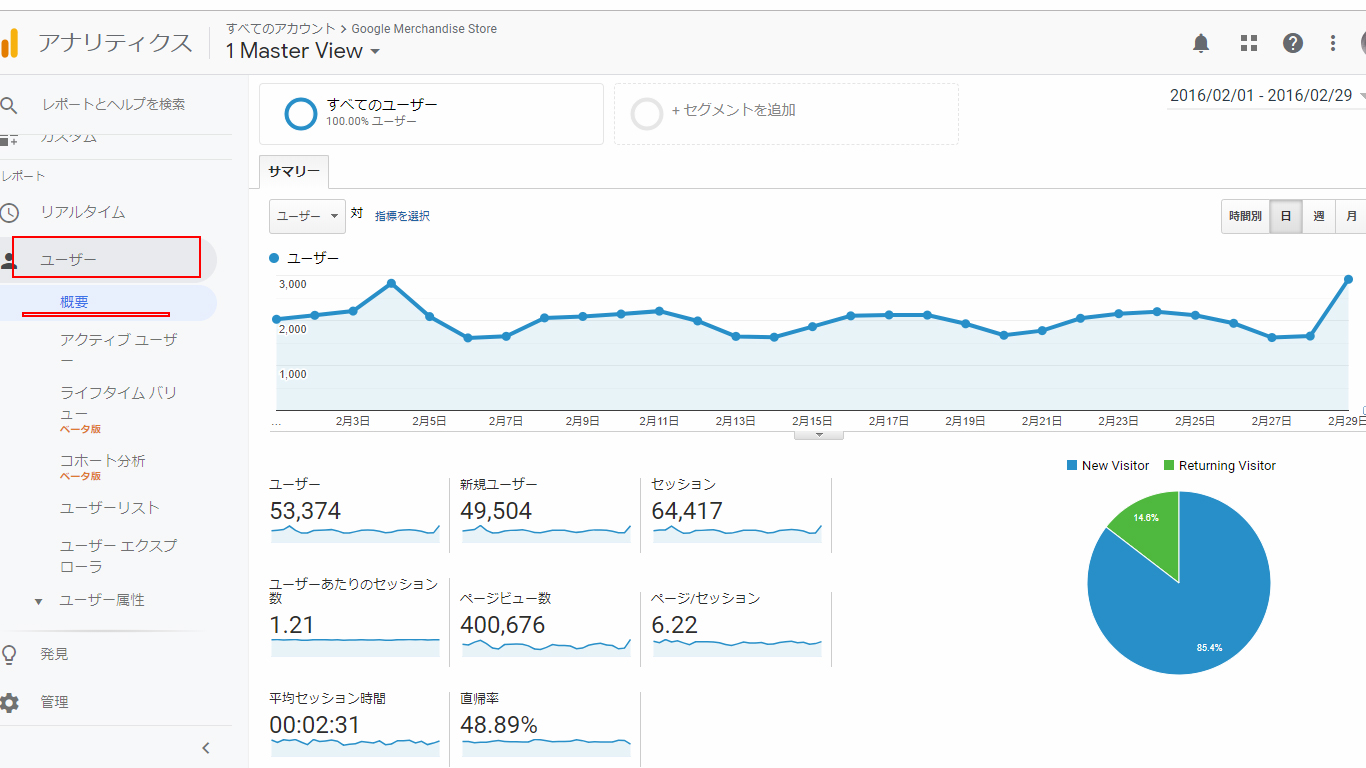Click the Admin gear icon

[9, 702]
